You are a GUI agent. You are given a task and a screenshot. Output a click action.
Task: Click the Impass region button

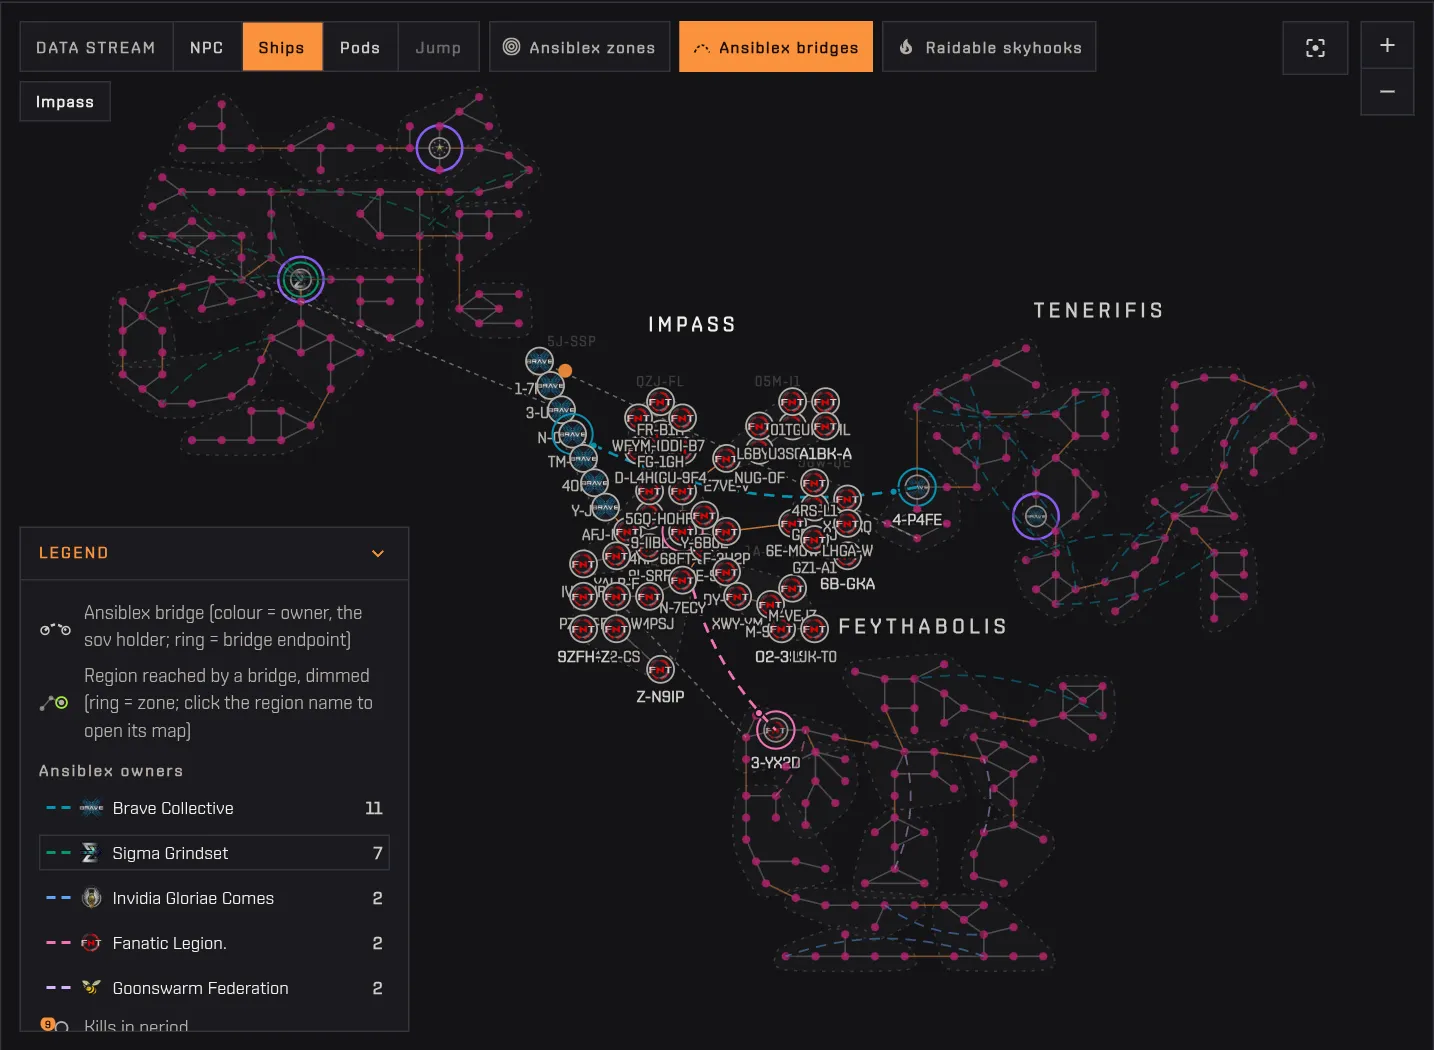pos(65,101)
